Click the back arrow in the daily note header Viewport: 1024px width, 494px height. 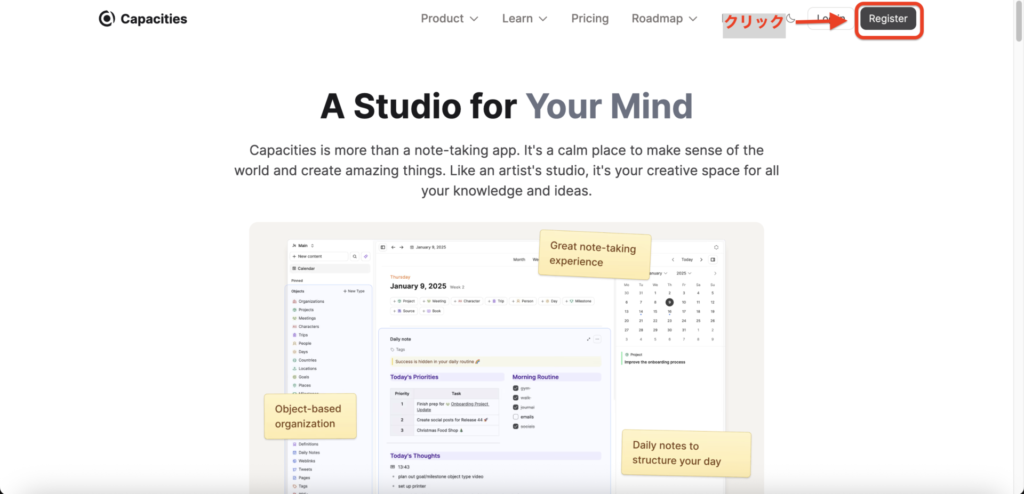[x=392, y=246]
